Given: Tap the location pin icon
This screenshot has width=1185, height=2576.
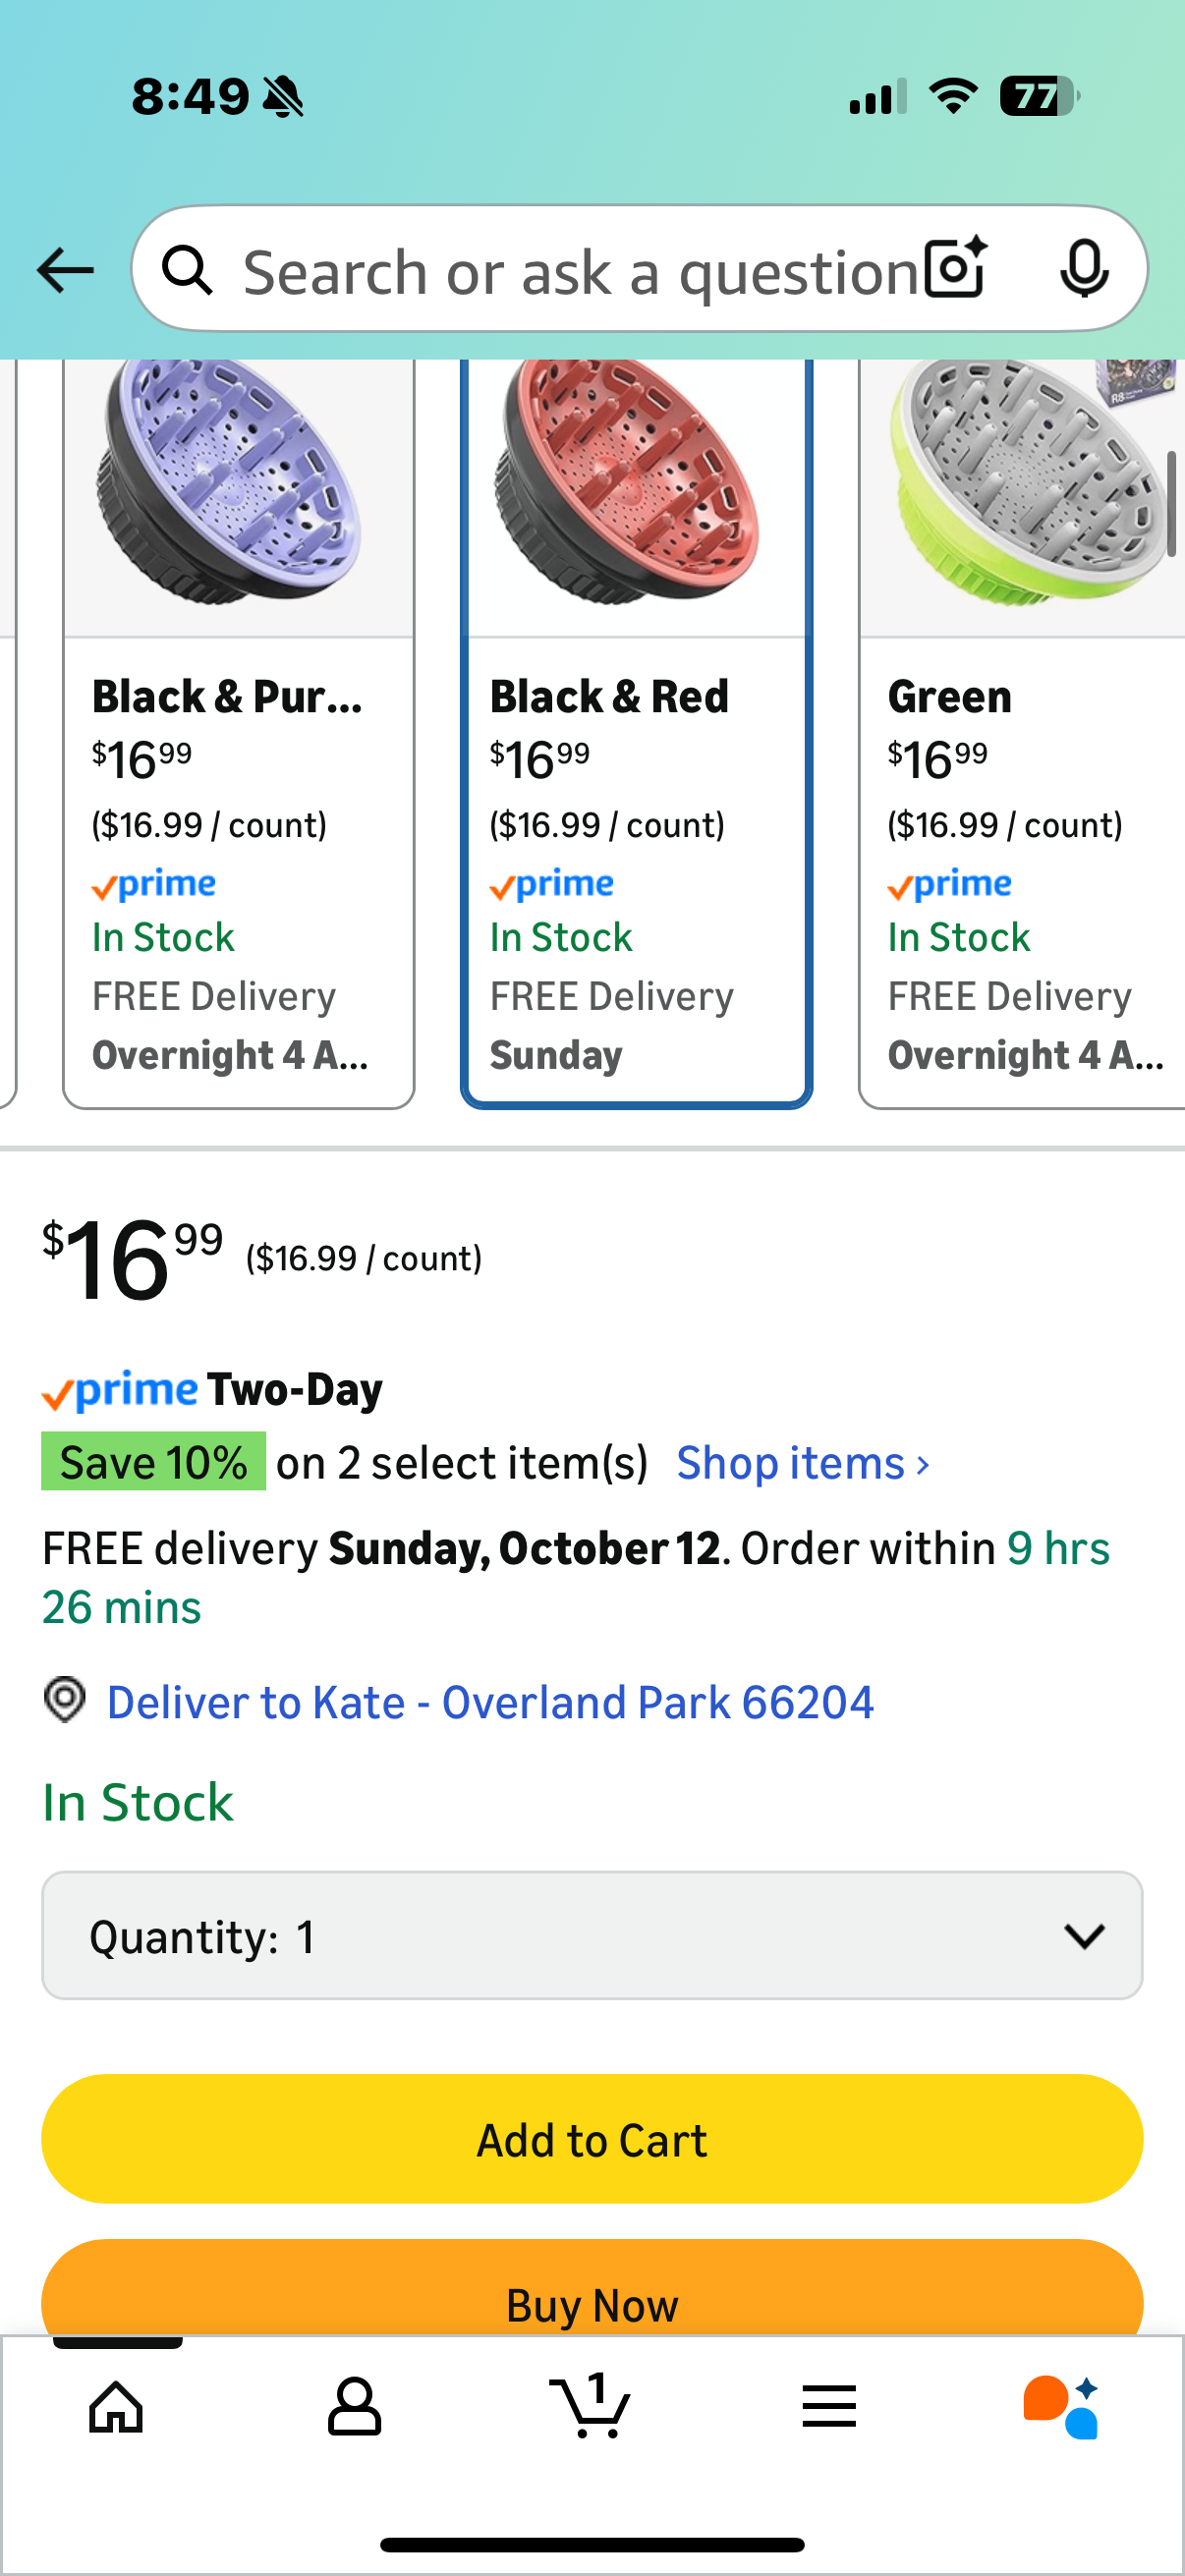Looking at the screenshot, I should click(x=65, y=1700).
